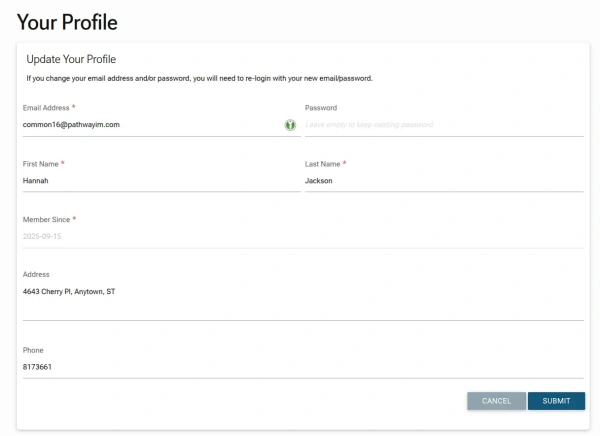Click the 'Update Your Profile' section title
Screen dimensions: 600x436
(71, 59)
